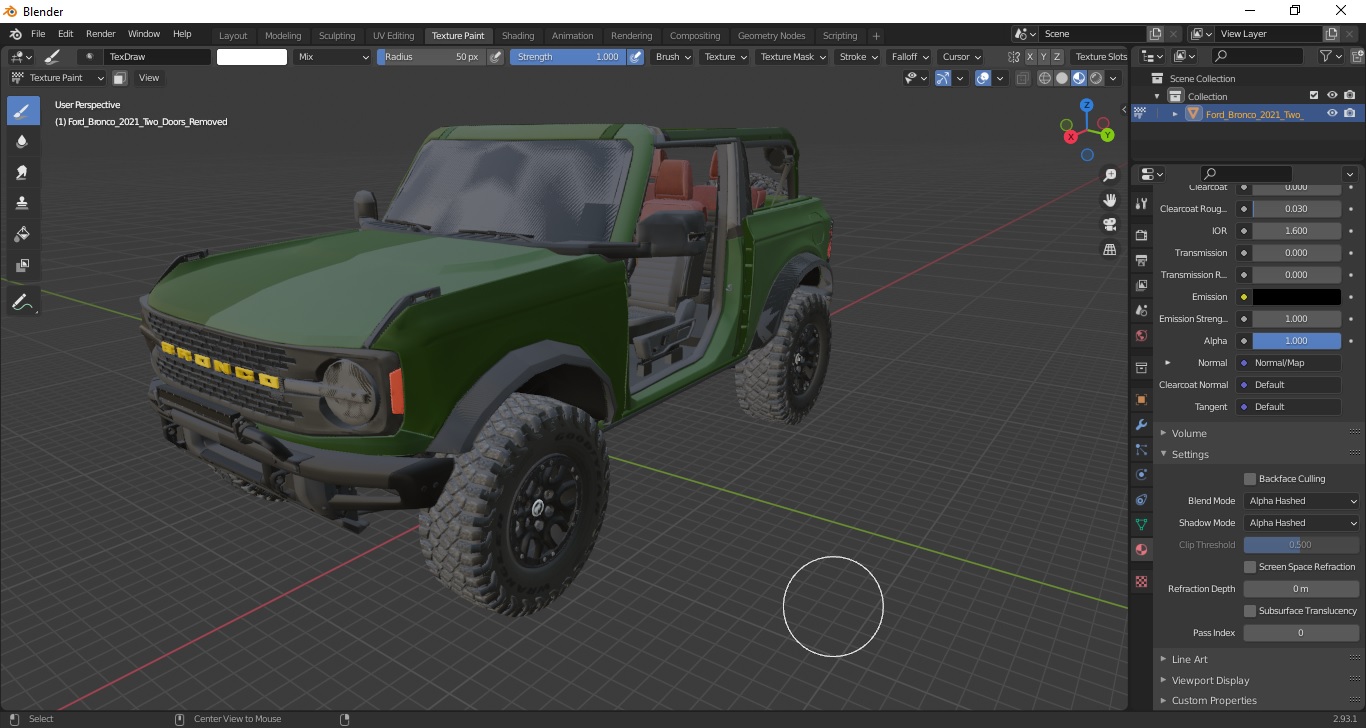
Task: Open the Physics properties tab
Action: 1141,474
